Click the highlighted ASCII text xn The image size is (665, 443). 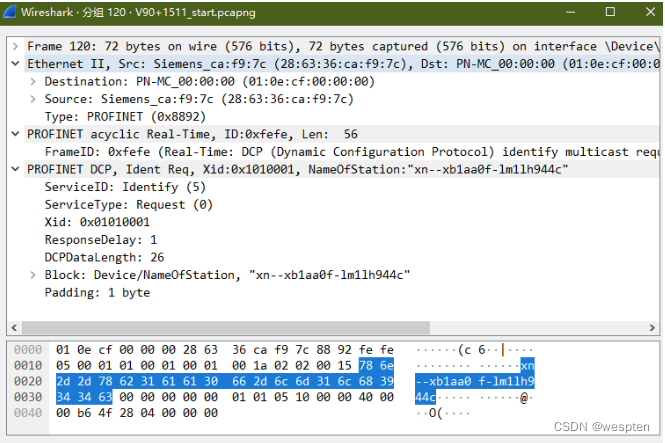click(527, 365)
